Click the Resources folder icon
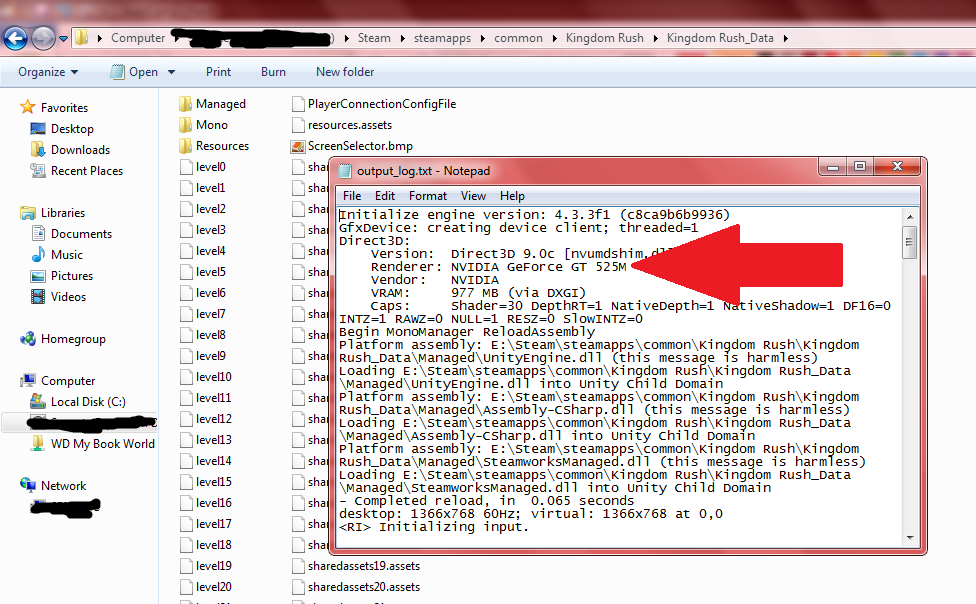The width and height of the screenshot is (976, 604). tap(185, 146)
